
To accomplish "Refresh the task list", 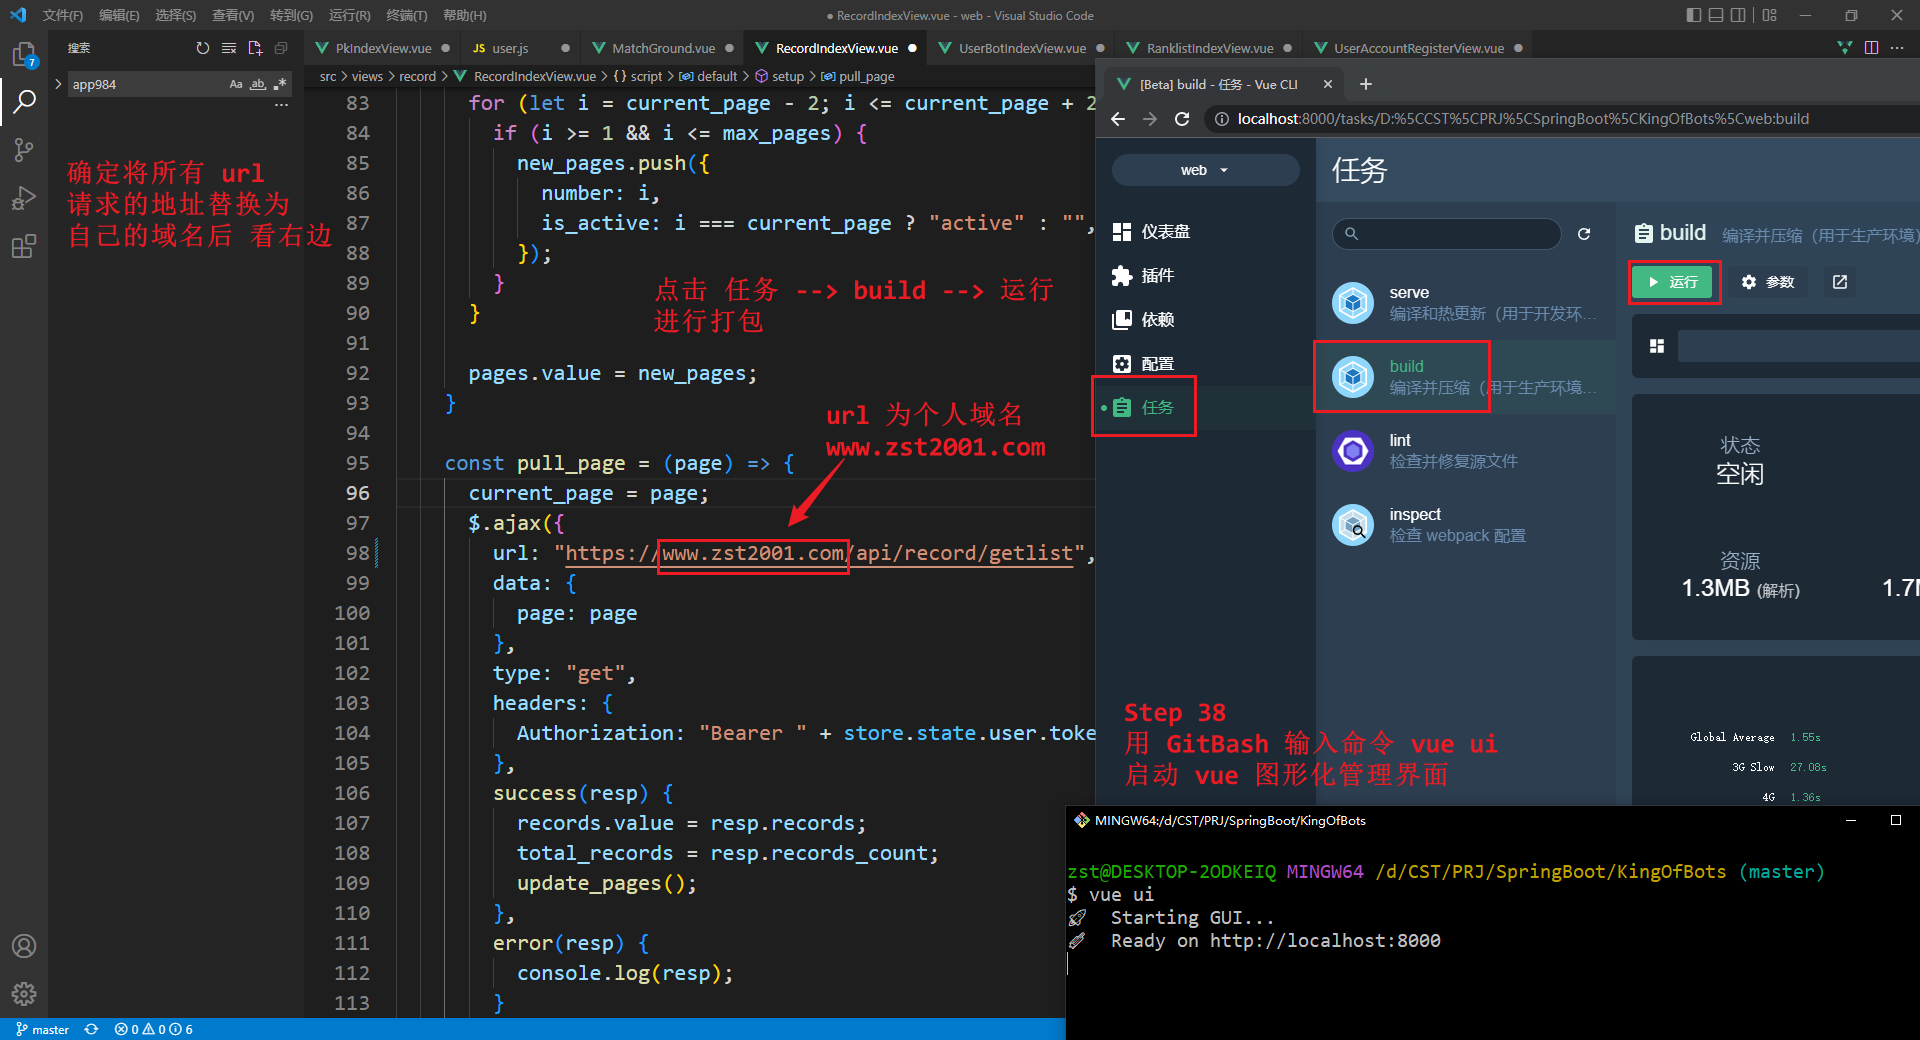I will click(x=1584, y=233).
